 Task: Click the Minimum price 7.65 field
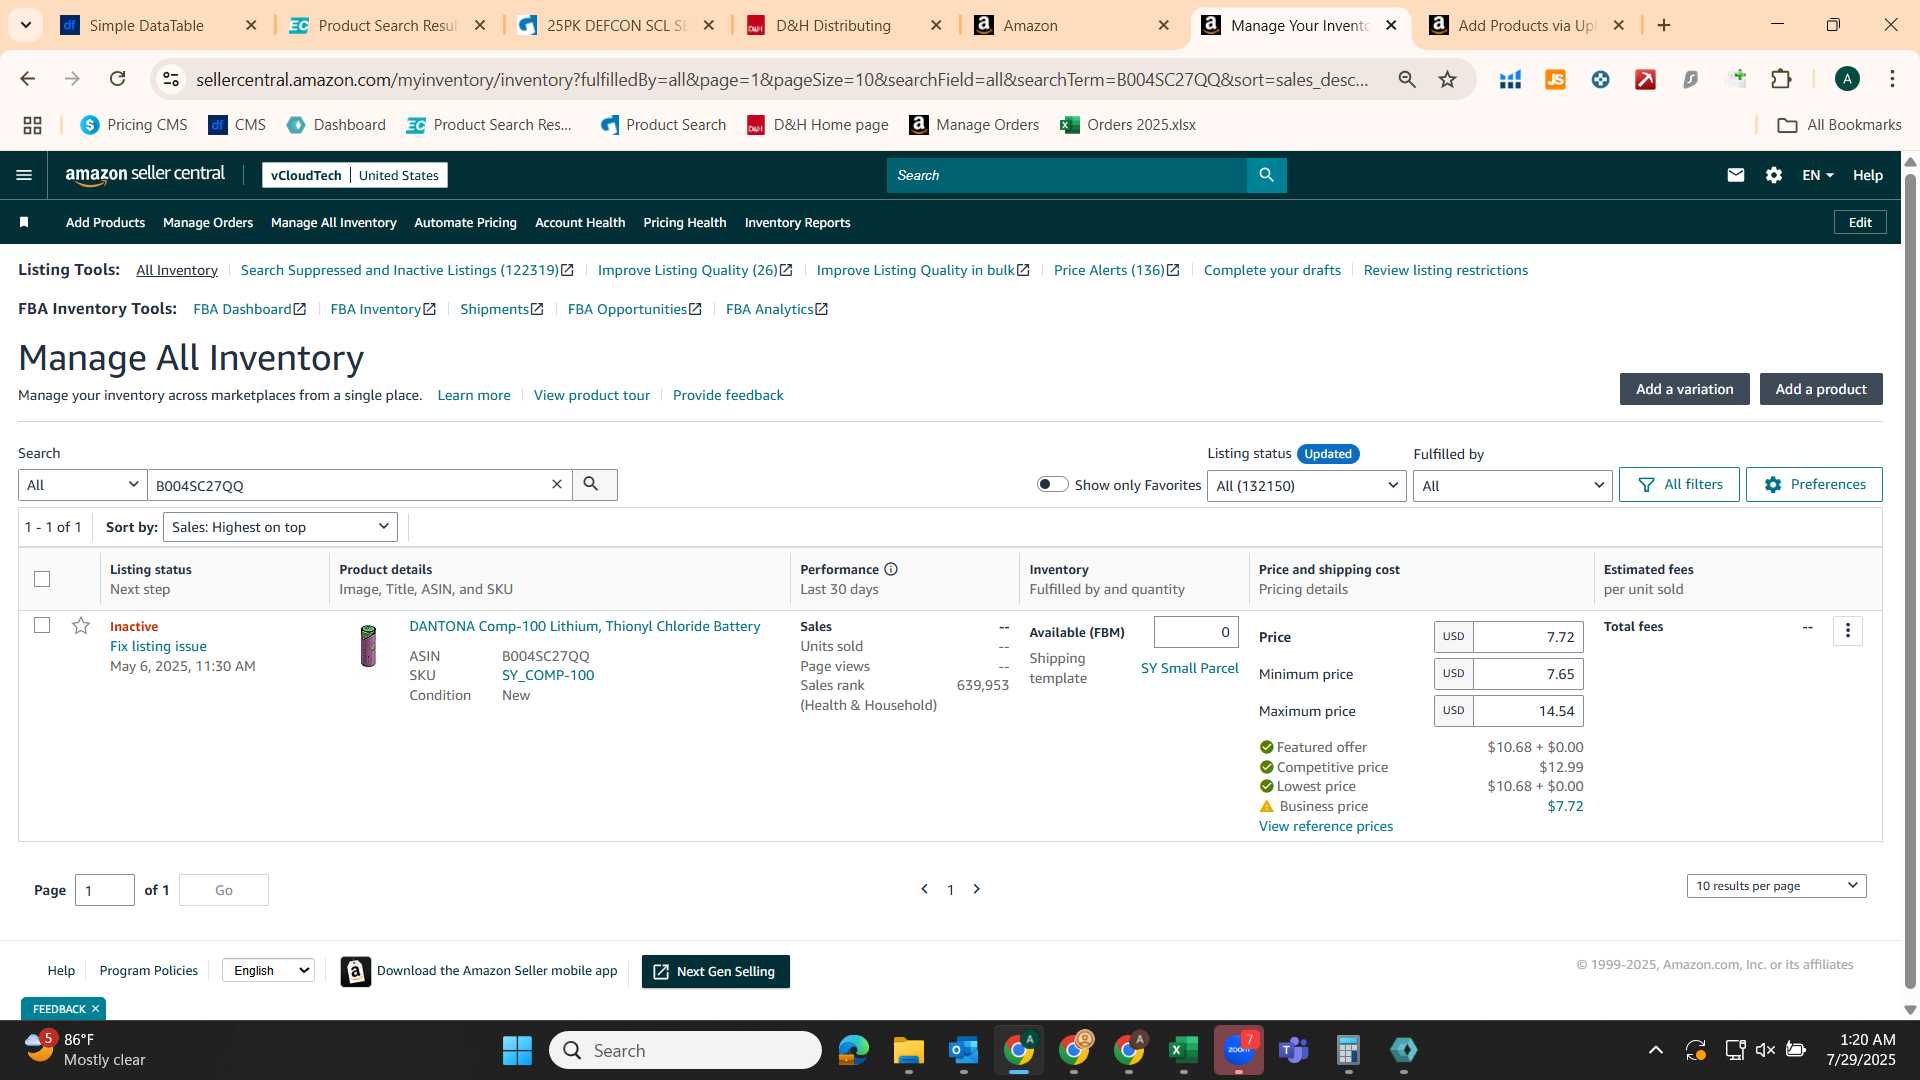1527,674
